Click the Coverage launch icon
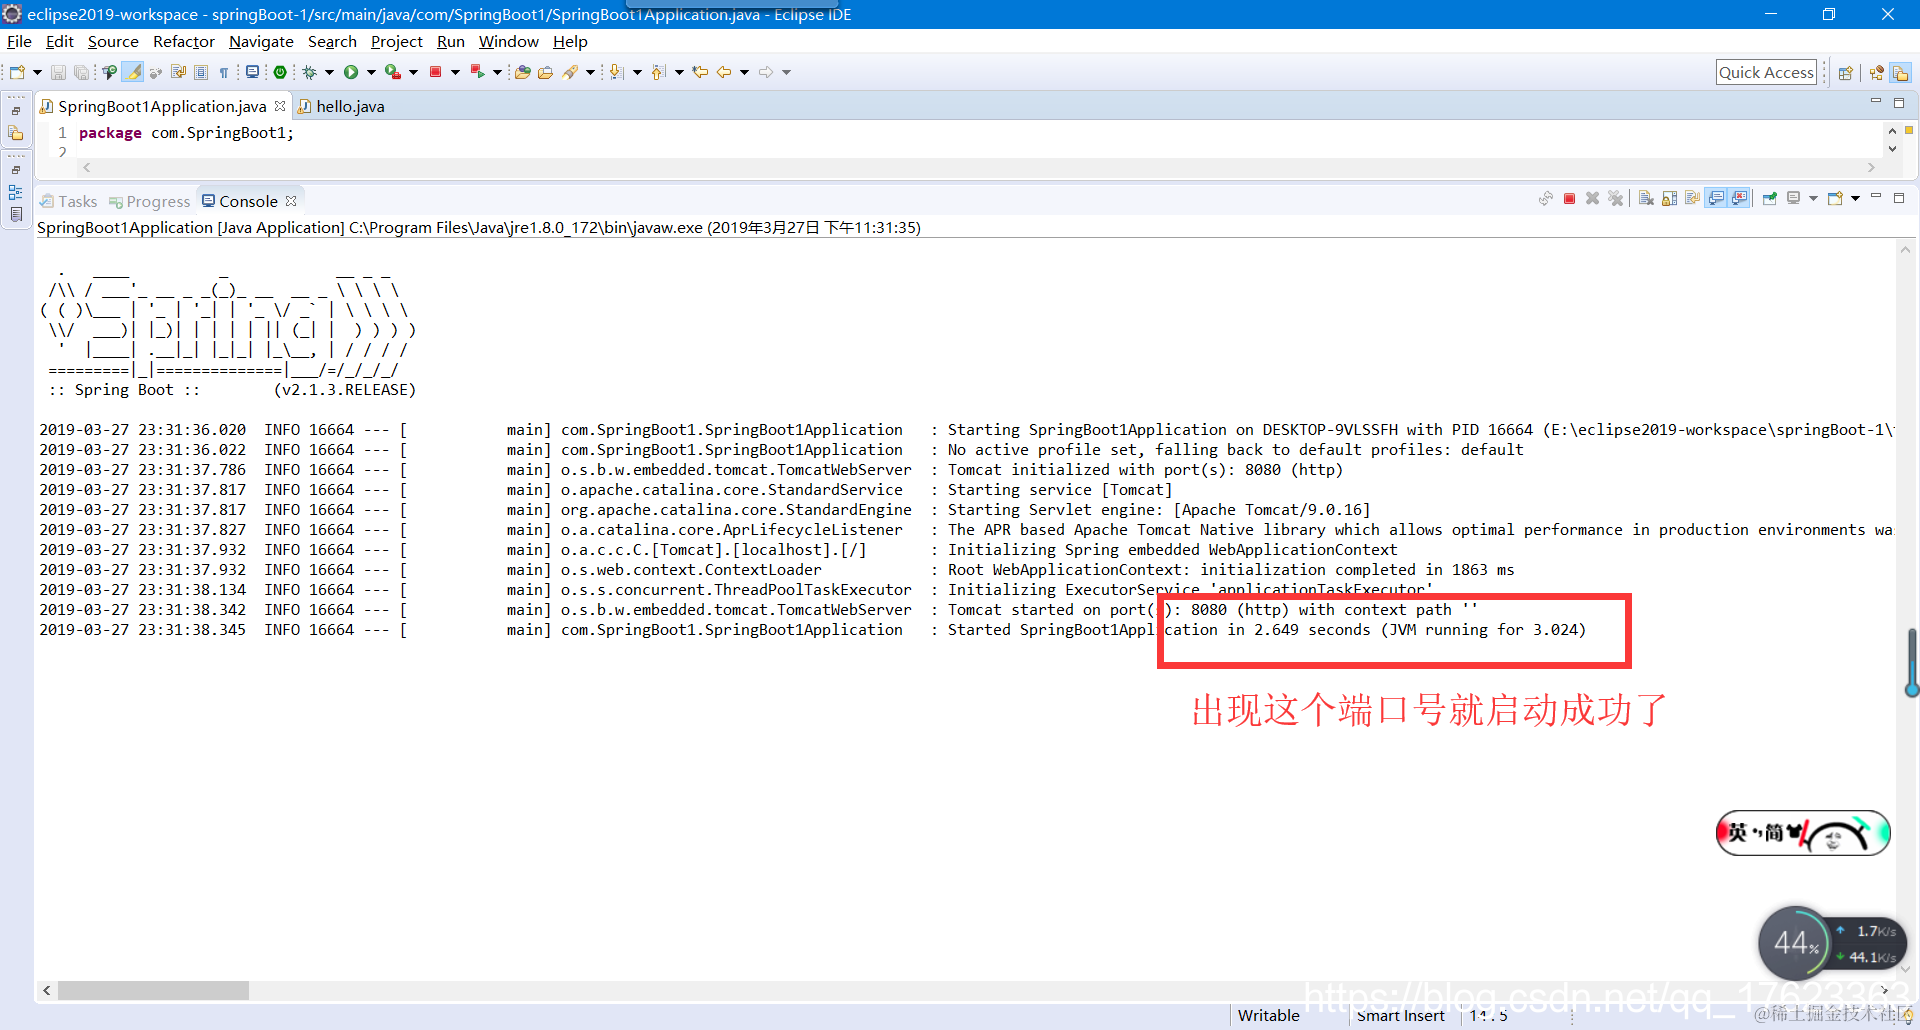 click(x=393, y=72)
